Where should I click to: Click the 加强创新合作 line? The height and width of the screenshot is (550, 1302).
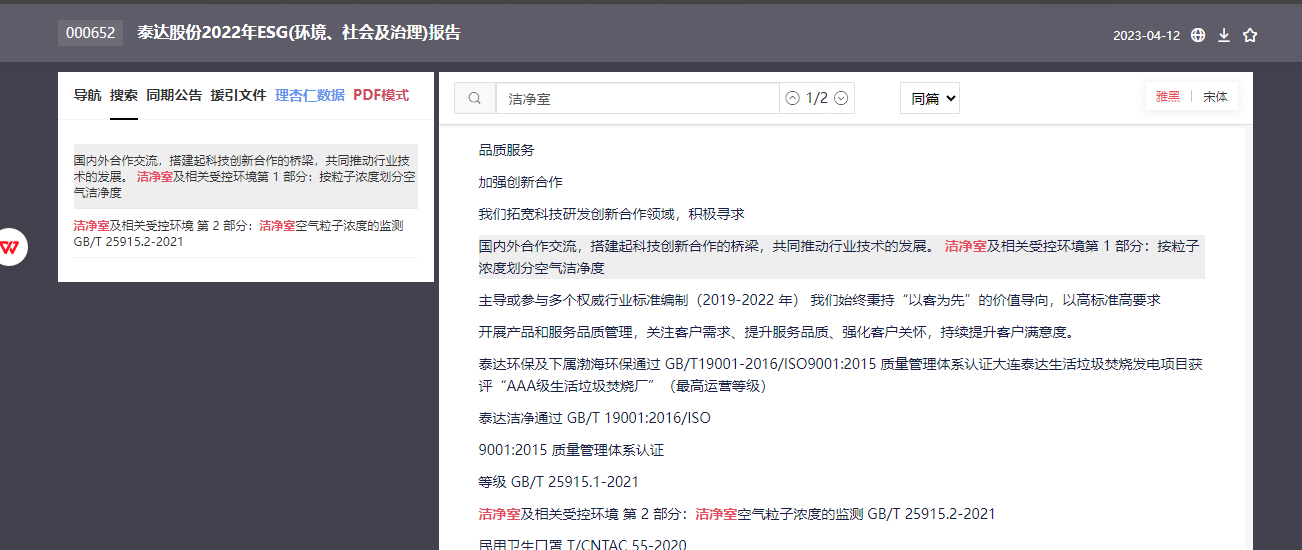pos(520,182)
